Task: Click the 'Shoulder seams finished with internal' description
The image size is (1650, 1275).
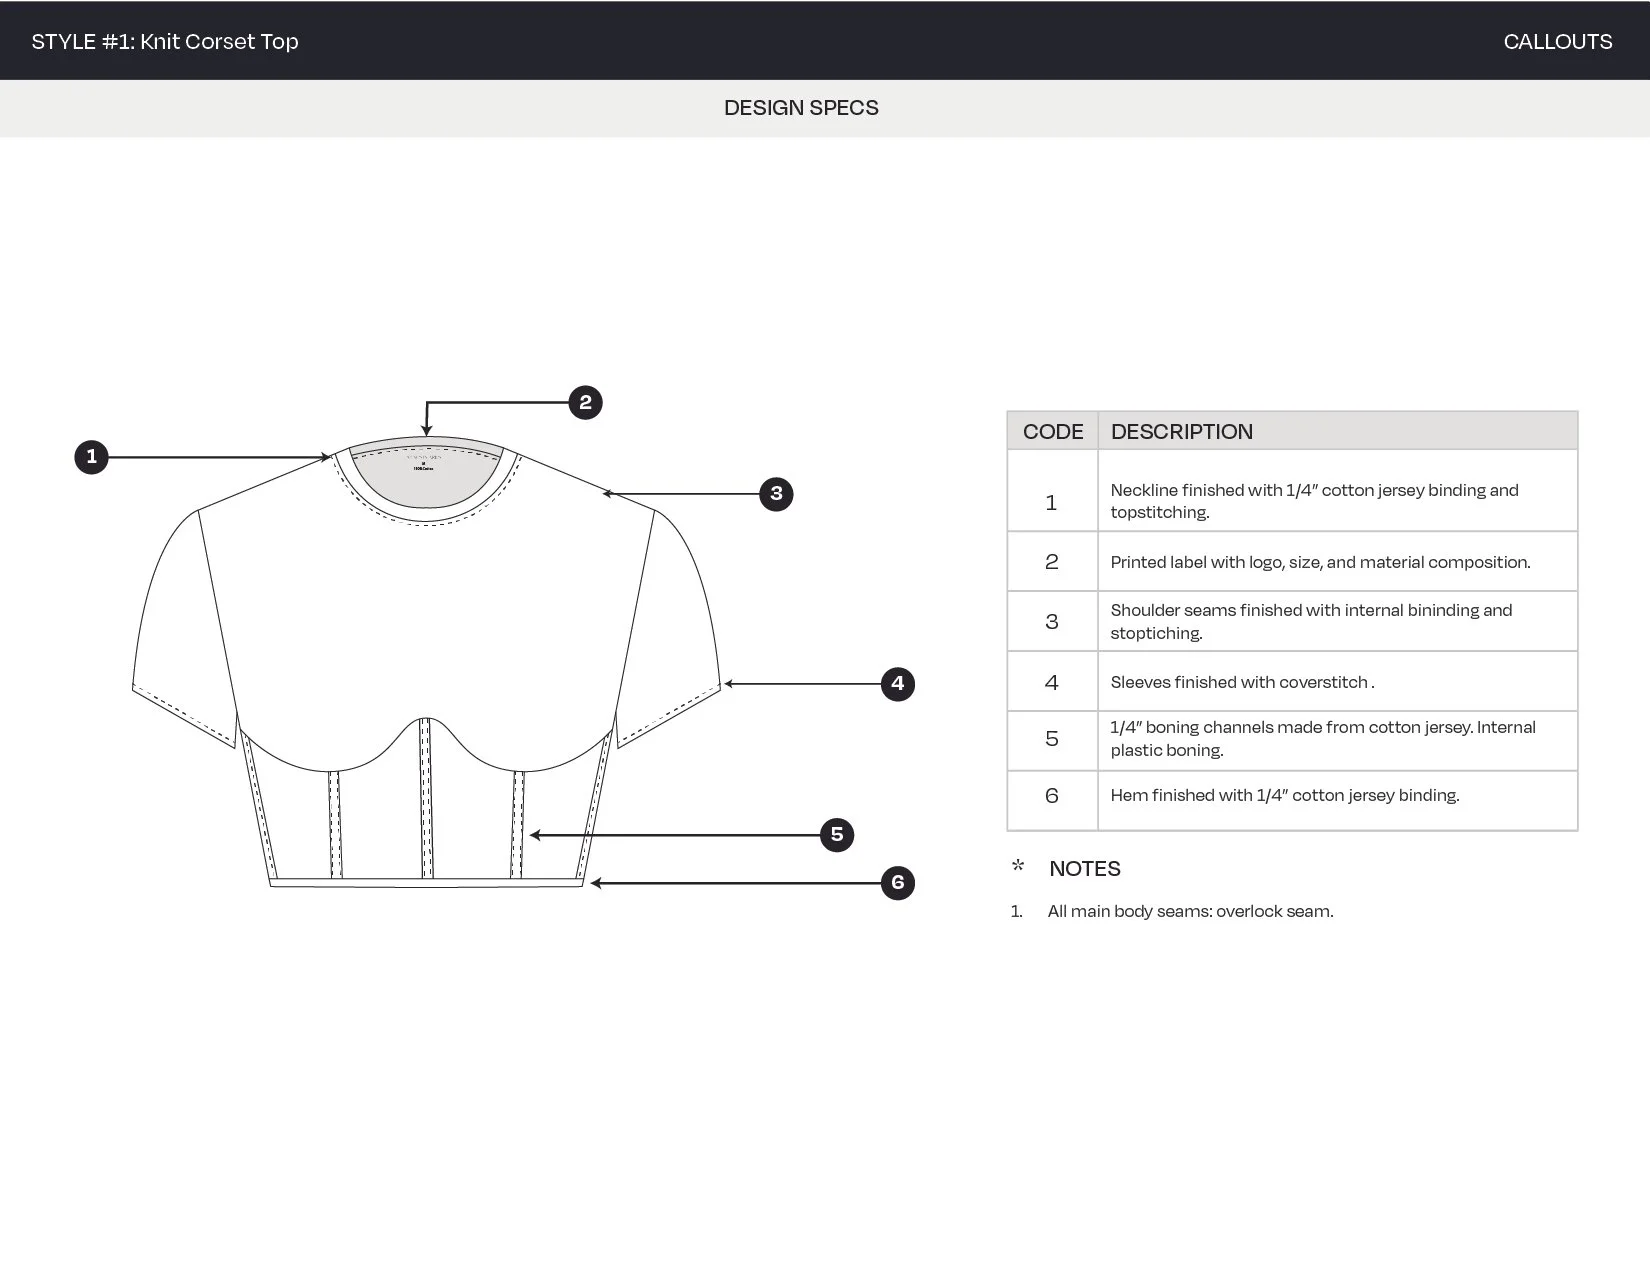Action: [x=1311, y=621]
